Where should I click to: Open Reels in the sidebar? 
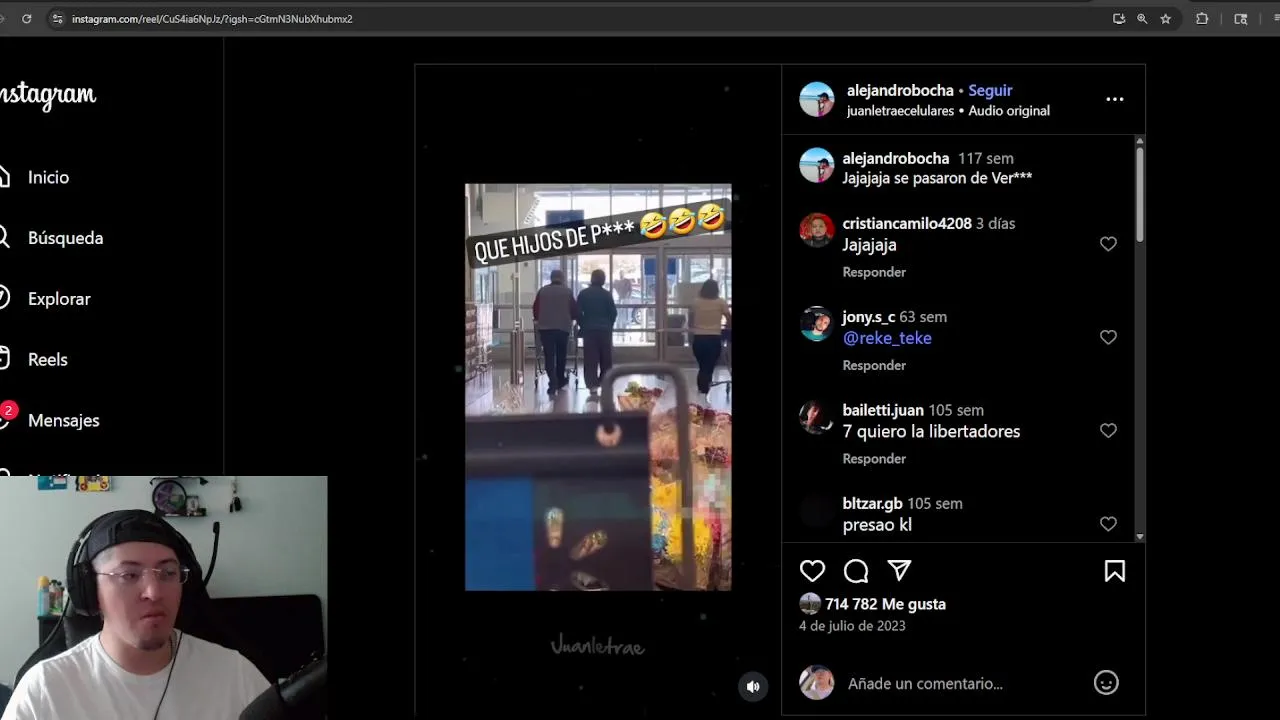point(47,360)
